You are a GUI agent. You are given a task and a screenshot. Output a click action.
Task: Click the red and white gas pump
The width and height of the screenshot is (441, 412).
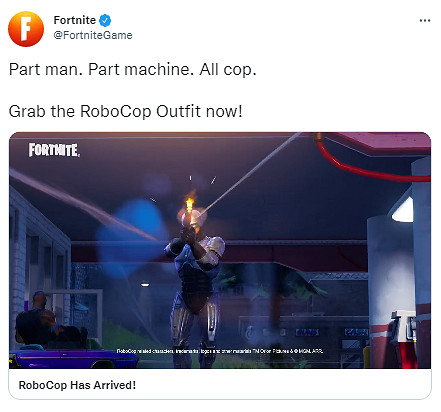(x=405, y=338)
